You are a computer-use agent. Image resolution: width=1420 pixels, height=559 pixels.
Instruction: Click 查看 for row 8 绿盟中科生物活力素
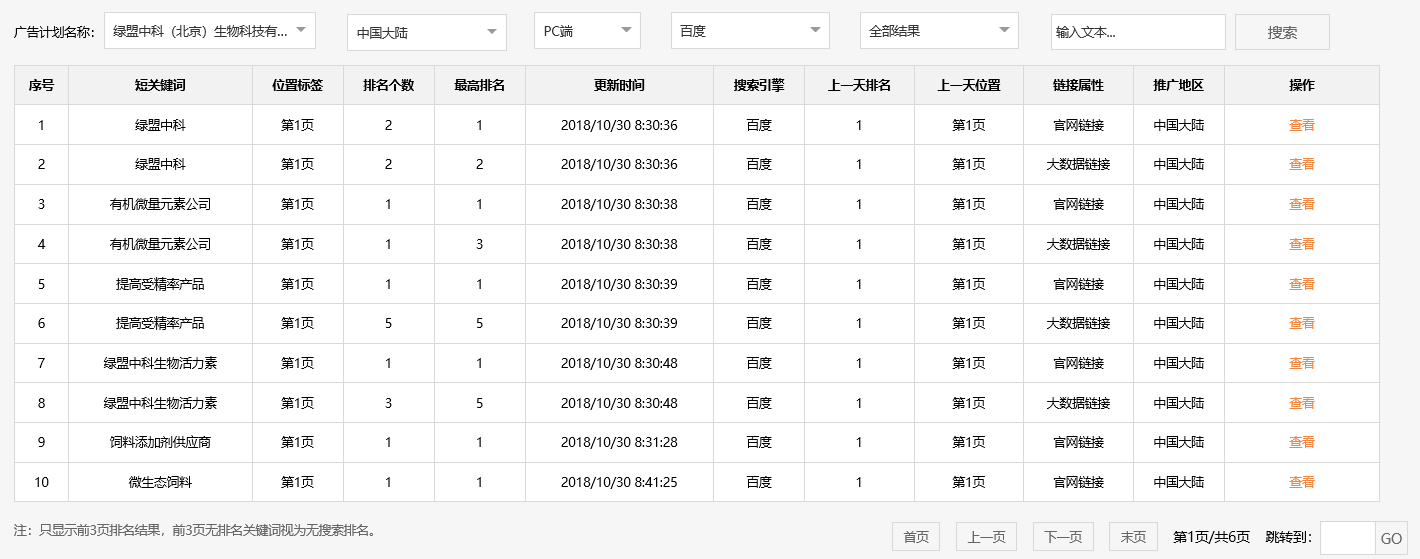point(1301,403)
